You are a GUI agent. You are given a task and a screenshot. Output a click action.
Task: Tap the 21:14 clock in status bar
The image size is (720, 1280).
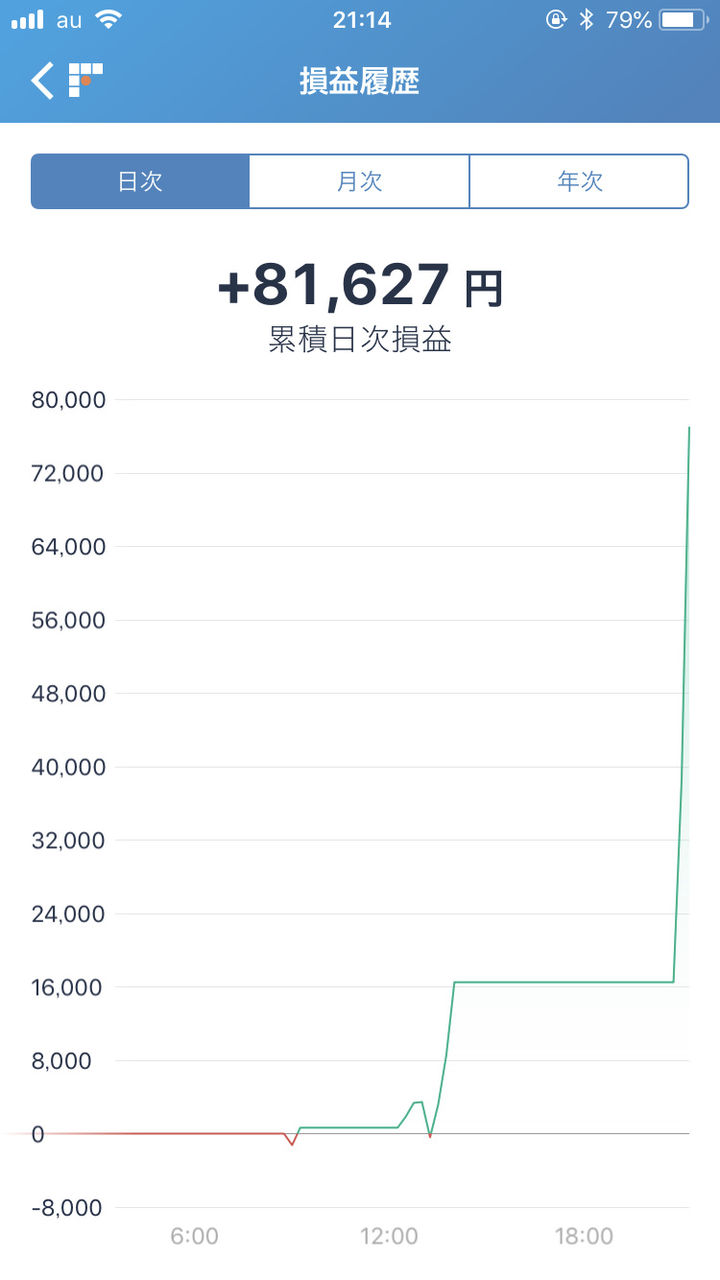point(360,19)
